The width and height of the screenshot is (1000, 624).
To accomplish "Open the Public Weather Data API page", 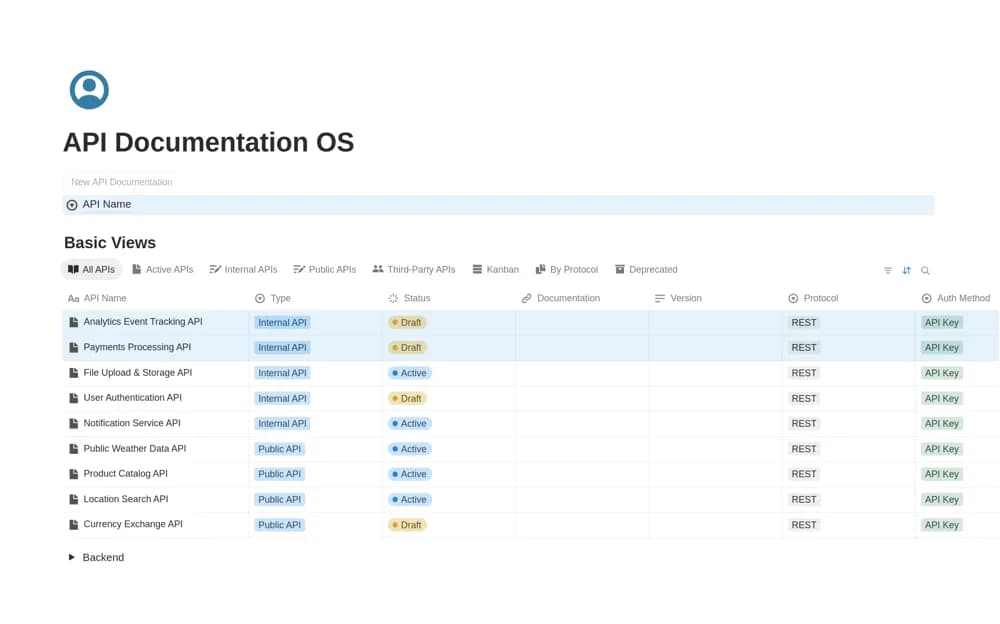I will coord(135,449).
